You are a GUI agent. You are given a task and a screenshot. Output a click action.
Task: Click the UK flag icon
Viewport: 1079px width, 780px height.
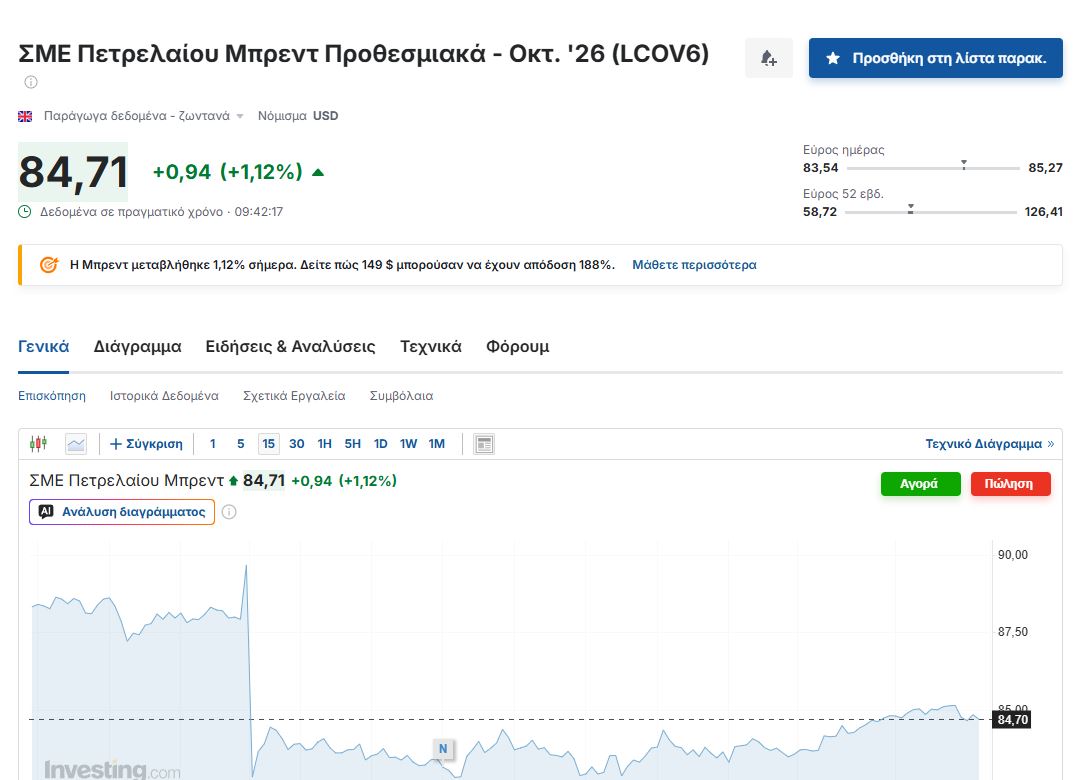coord(25,116)
